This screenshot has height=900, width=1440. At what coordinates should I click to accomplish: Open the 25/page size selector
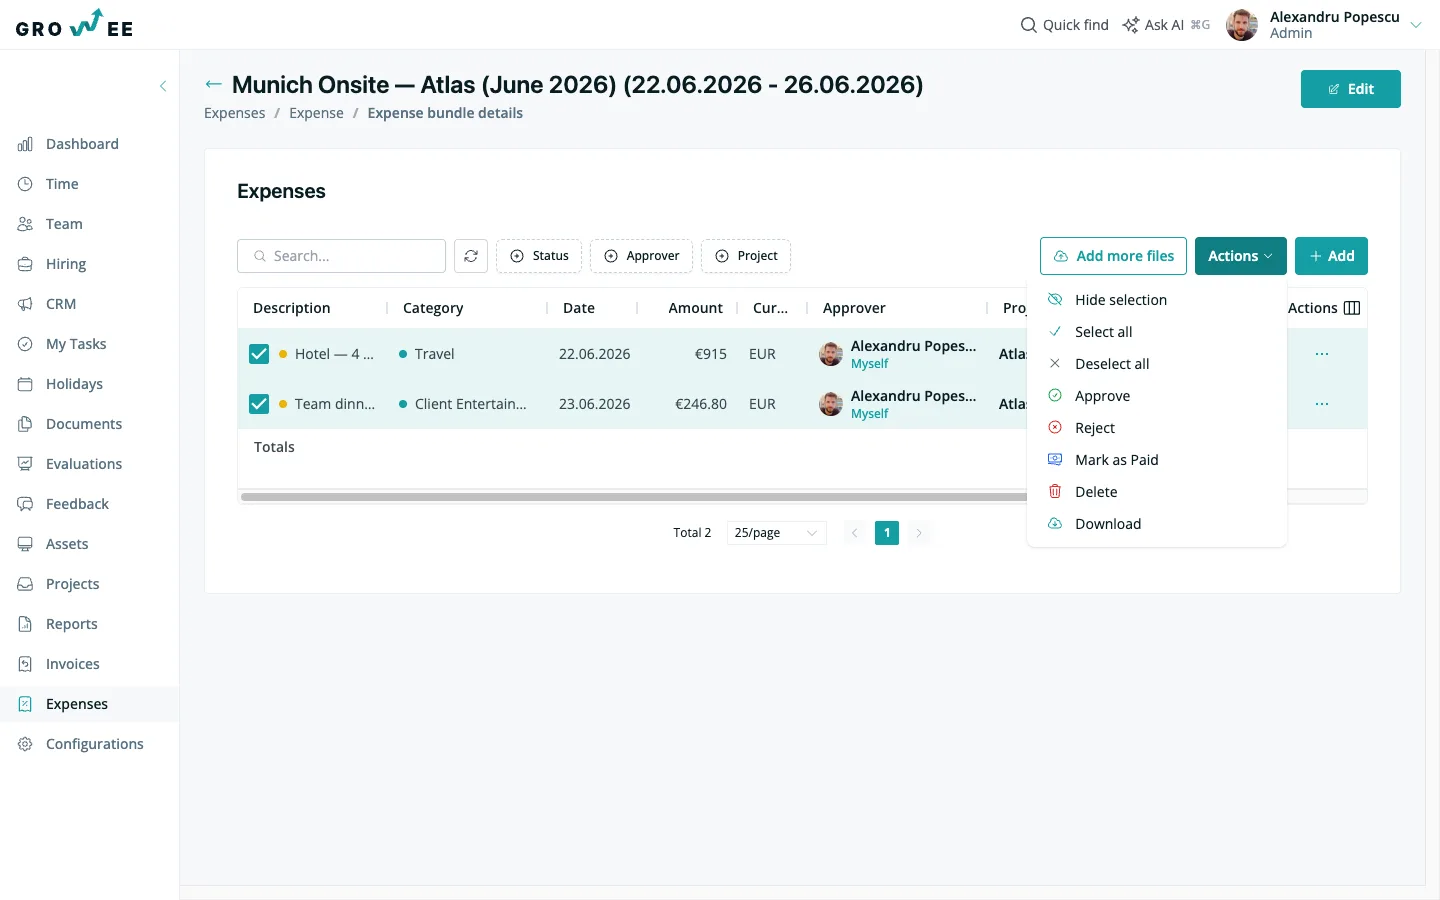776,533
